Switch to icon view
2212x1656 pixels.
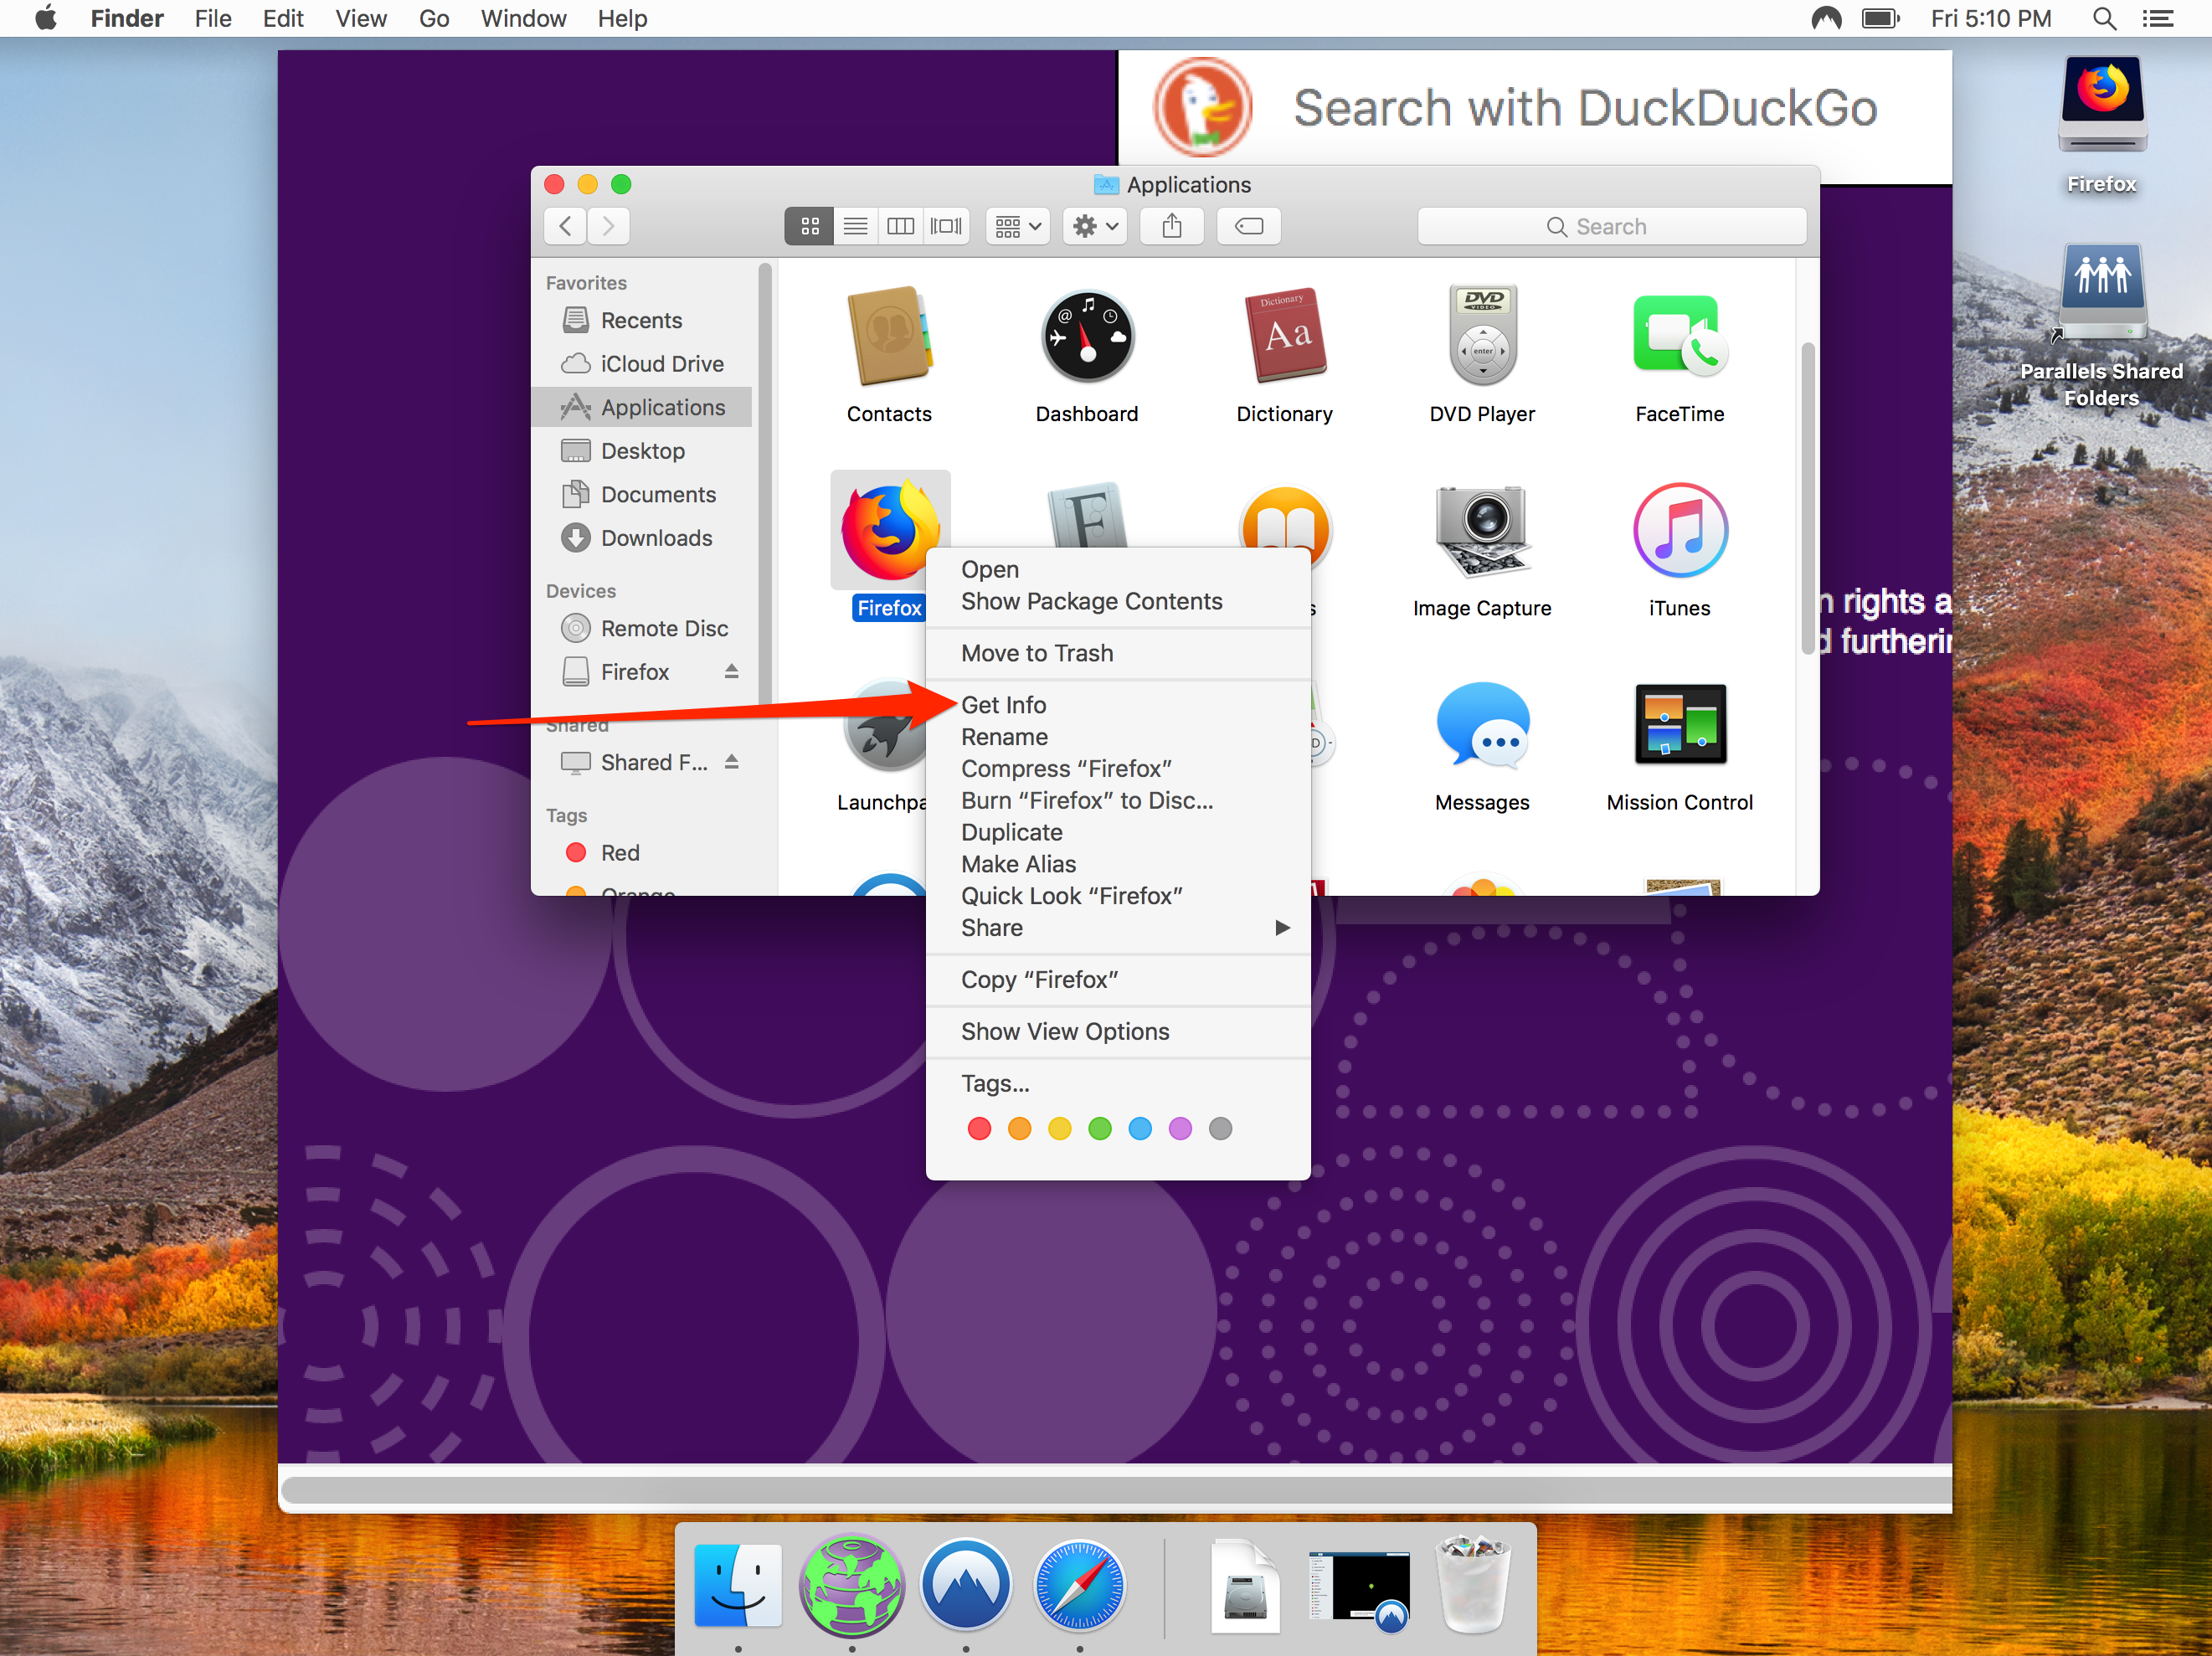pyautogui.click(x=809, y=226)
